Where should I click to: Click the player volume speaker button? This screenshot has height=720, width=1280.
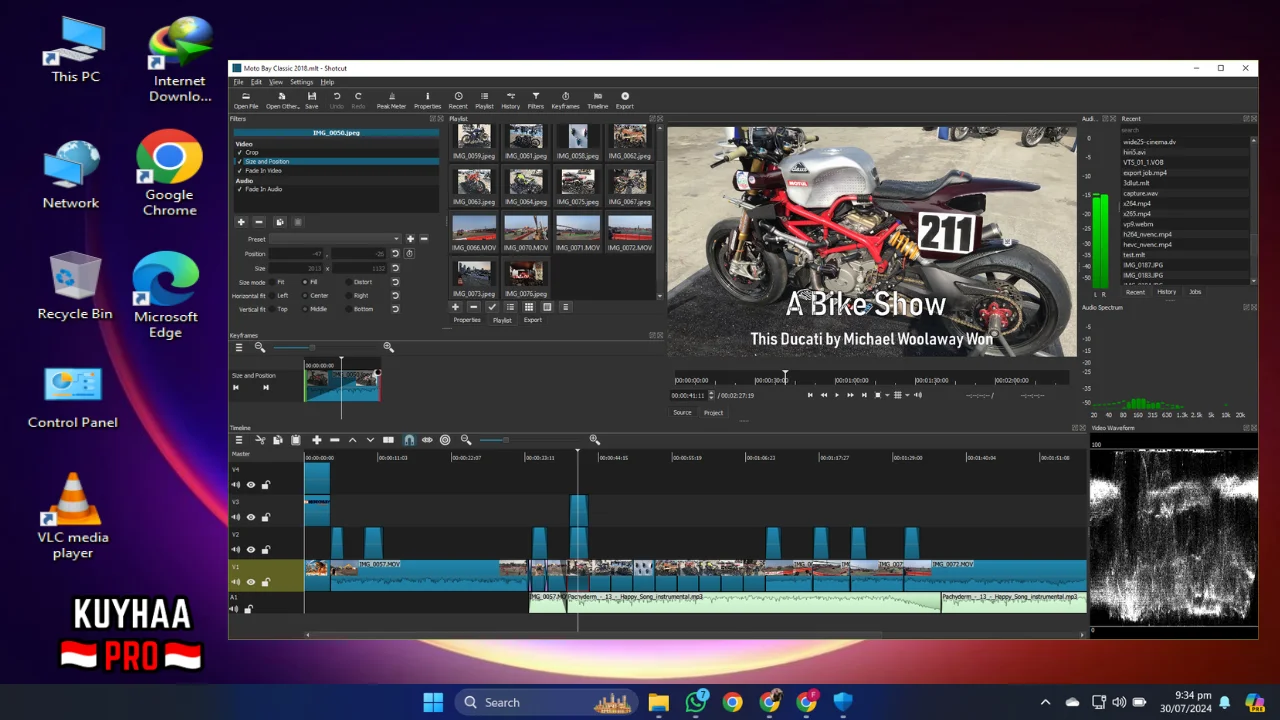tap(918, 395)
